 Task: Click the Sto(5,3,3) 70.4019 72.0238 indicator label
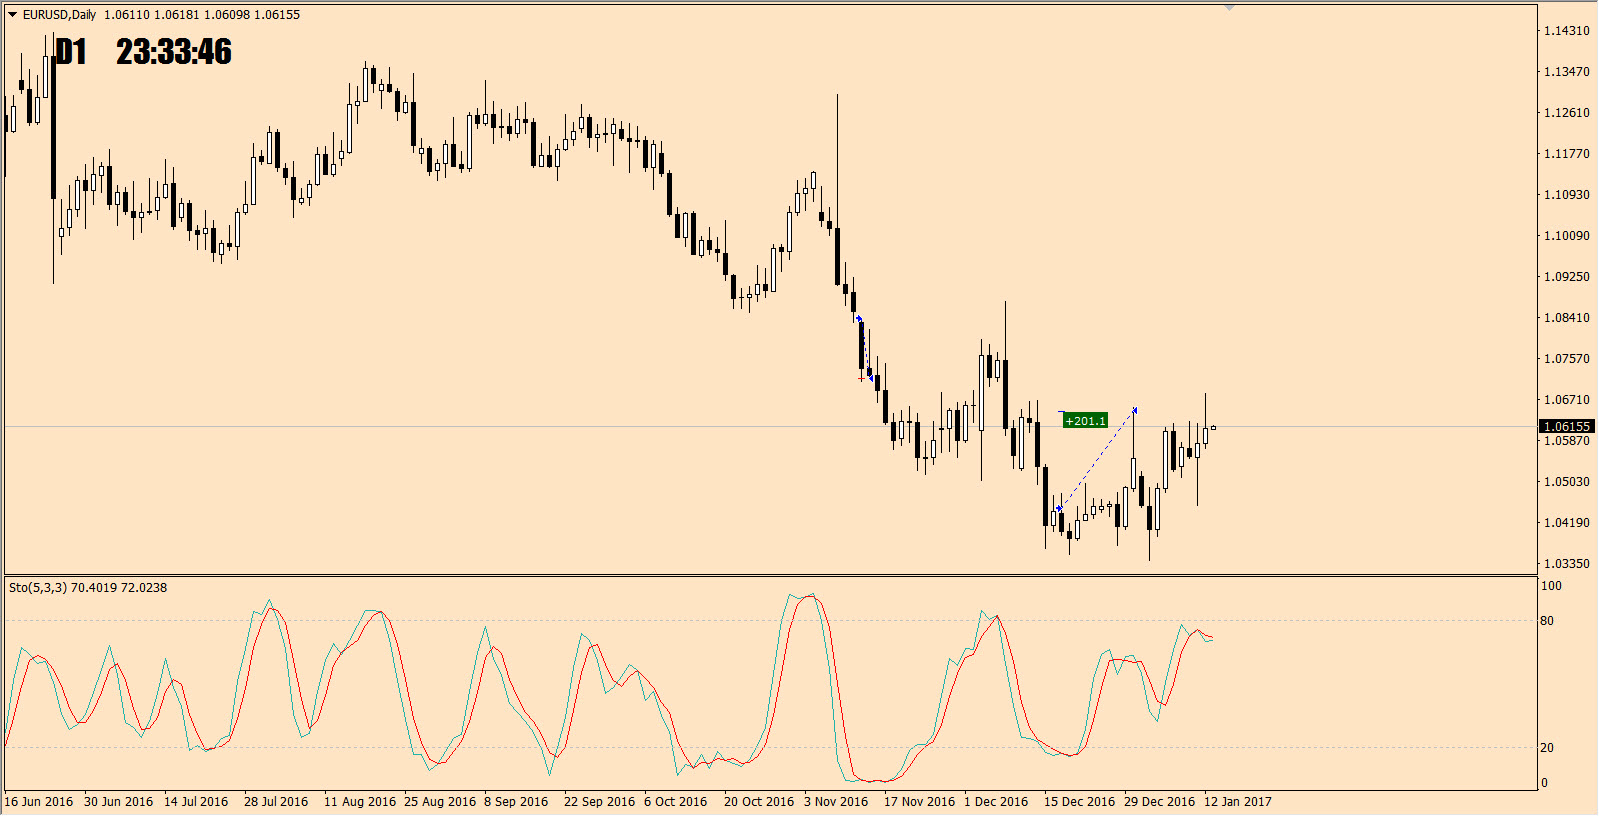point(88,588)
